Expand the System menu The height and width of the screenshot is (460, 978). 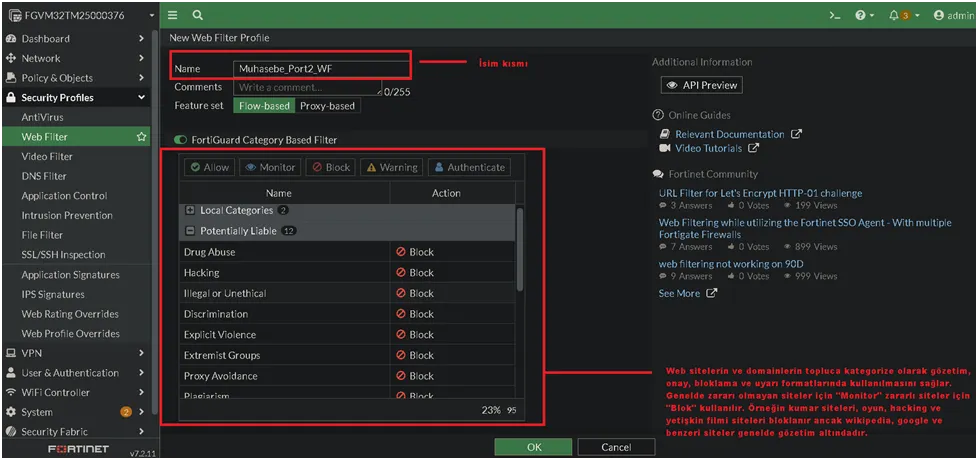(75, 412)
